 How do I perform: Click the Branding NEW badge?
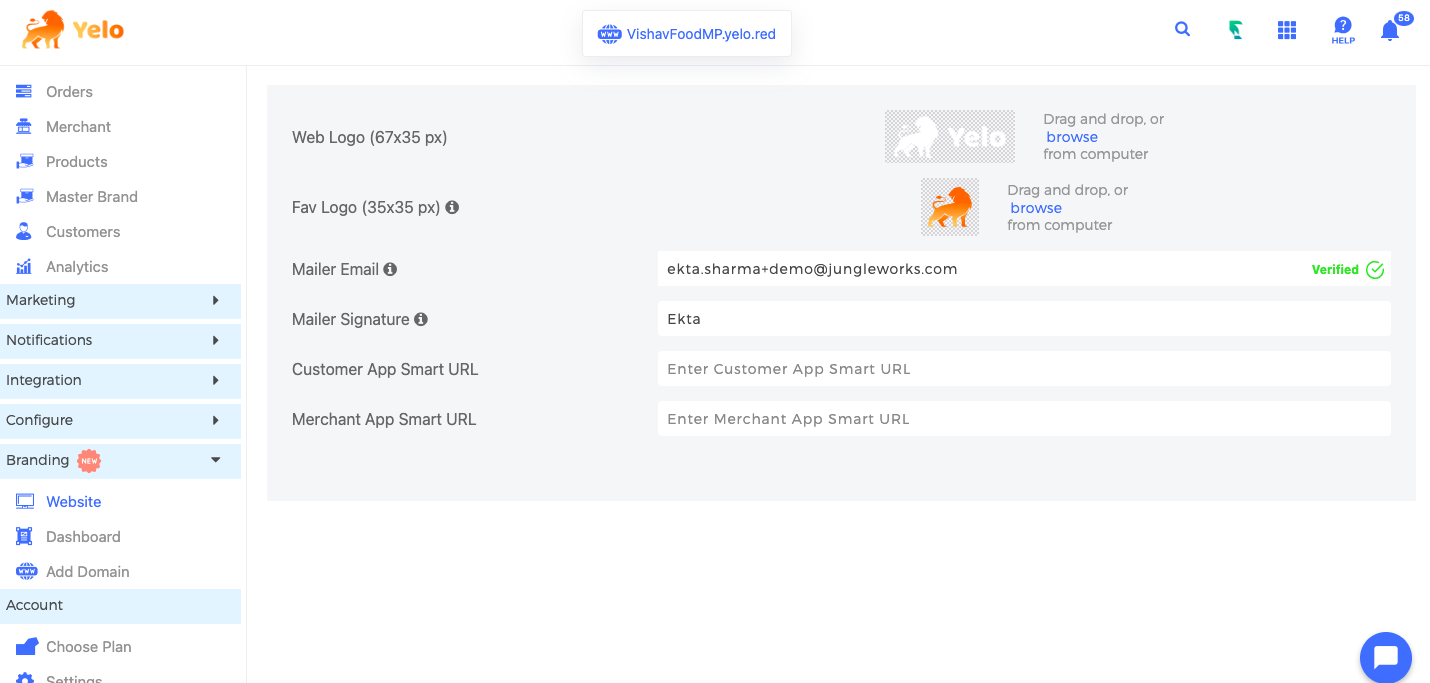(89, 460)
